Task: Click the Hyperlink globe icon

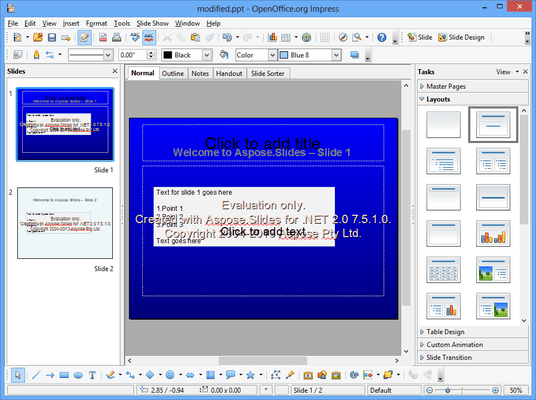Action: [x=307, y=37]
